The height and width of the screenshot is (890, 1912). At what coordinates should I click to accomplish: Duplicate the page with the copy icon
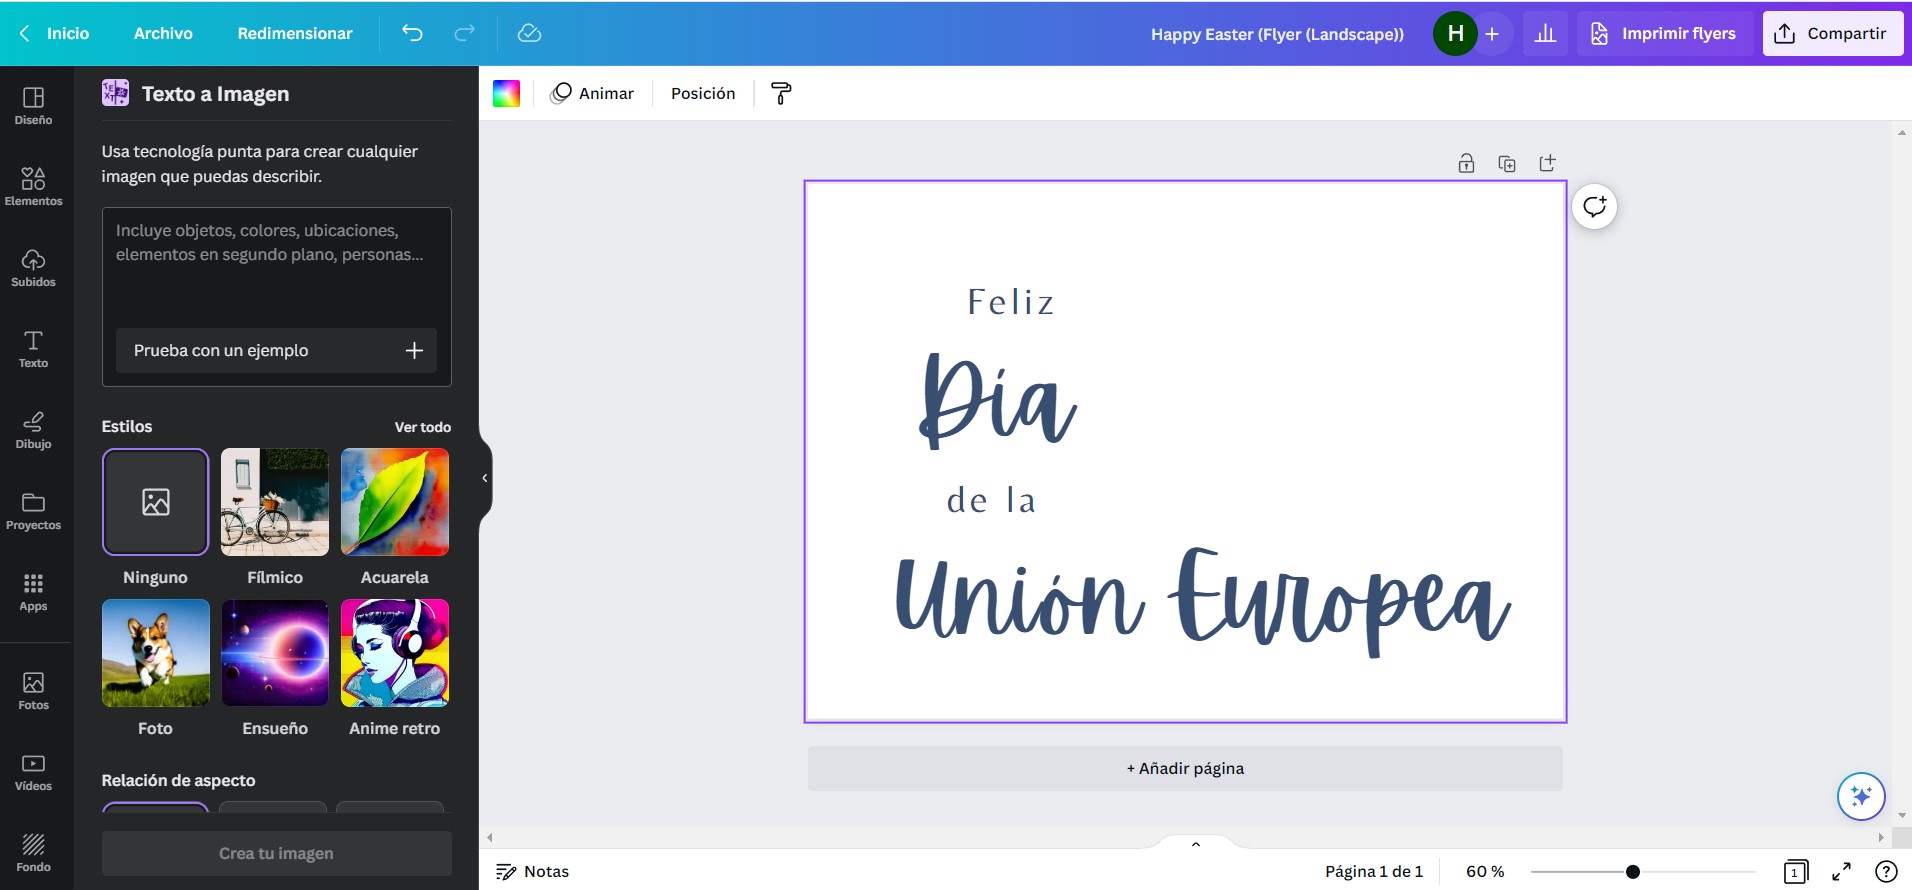click(1507, 163)
